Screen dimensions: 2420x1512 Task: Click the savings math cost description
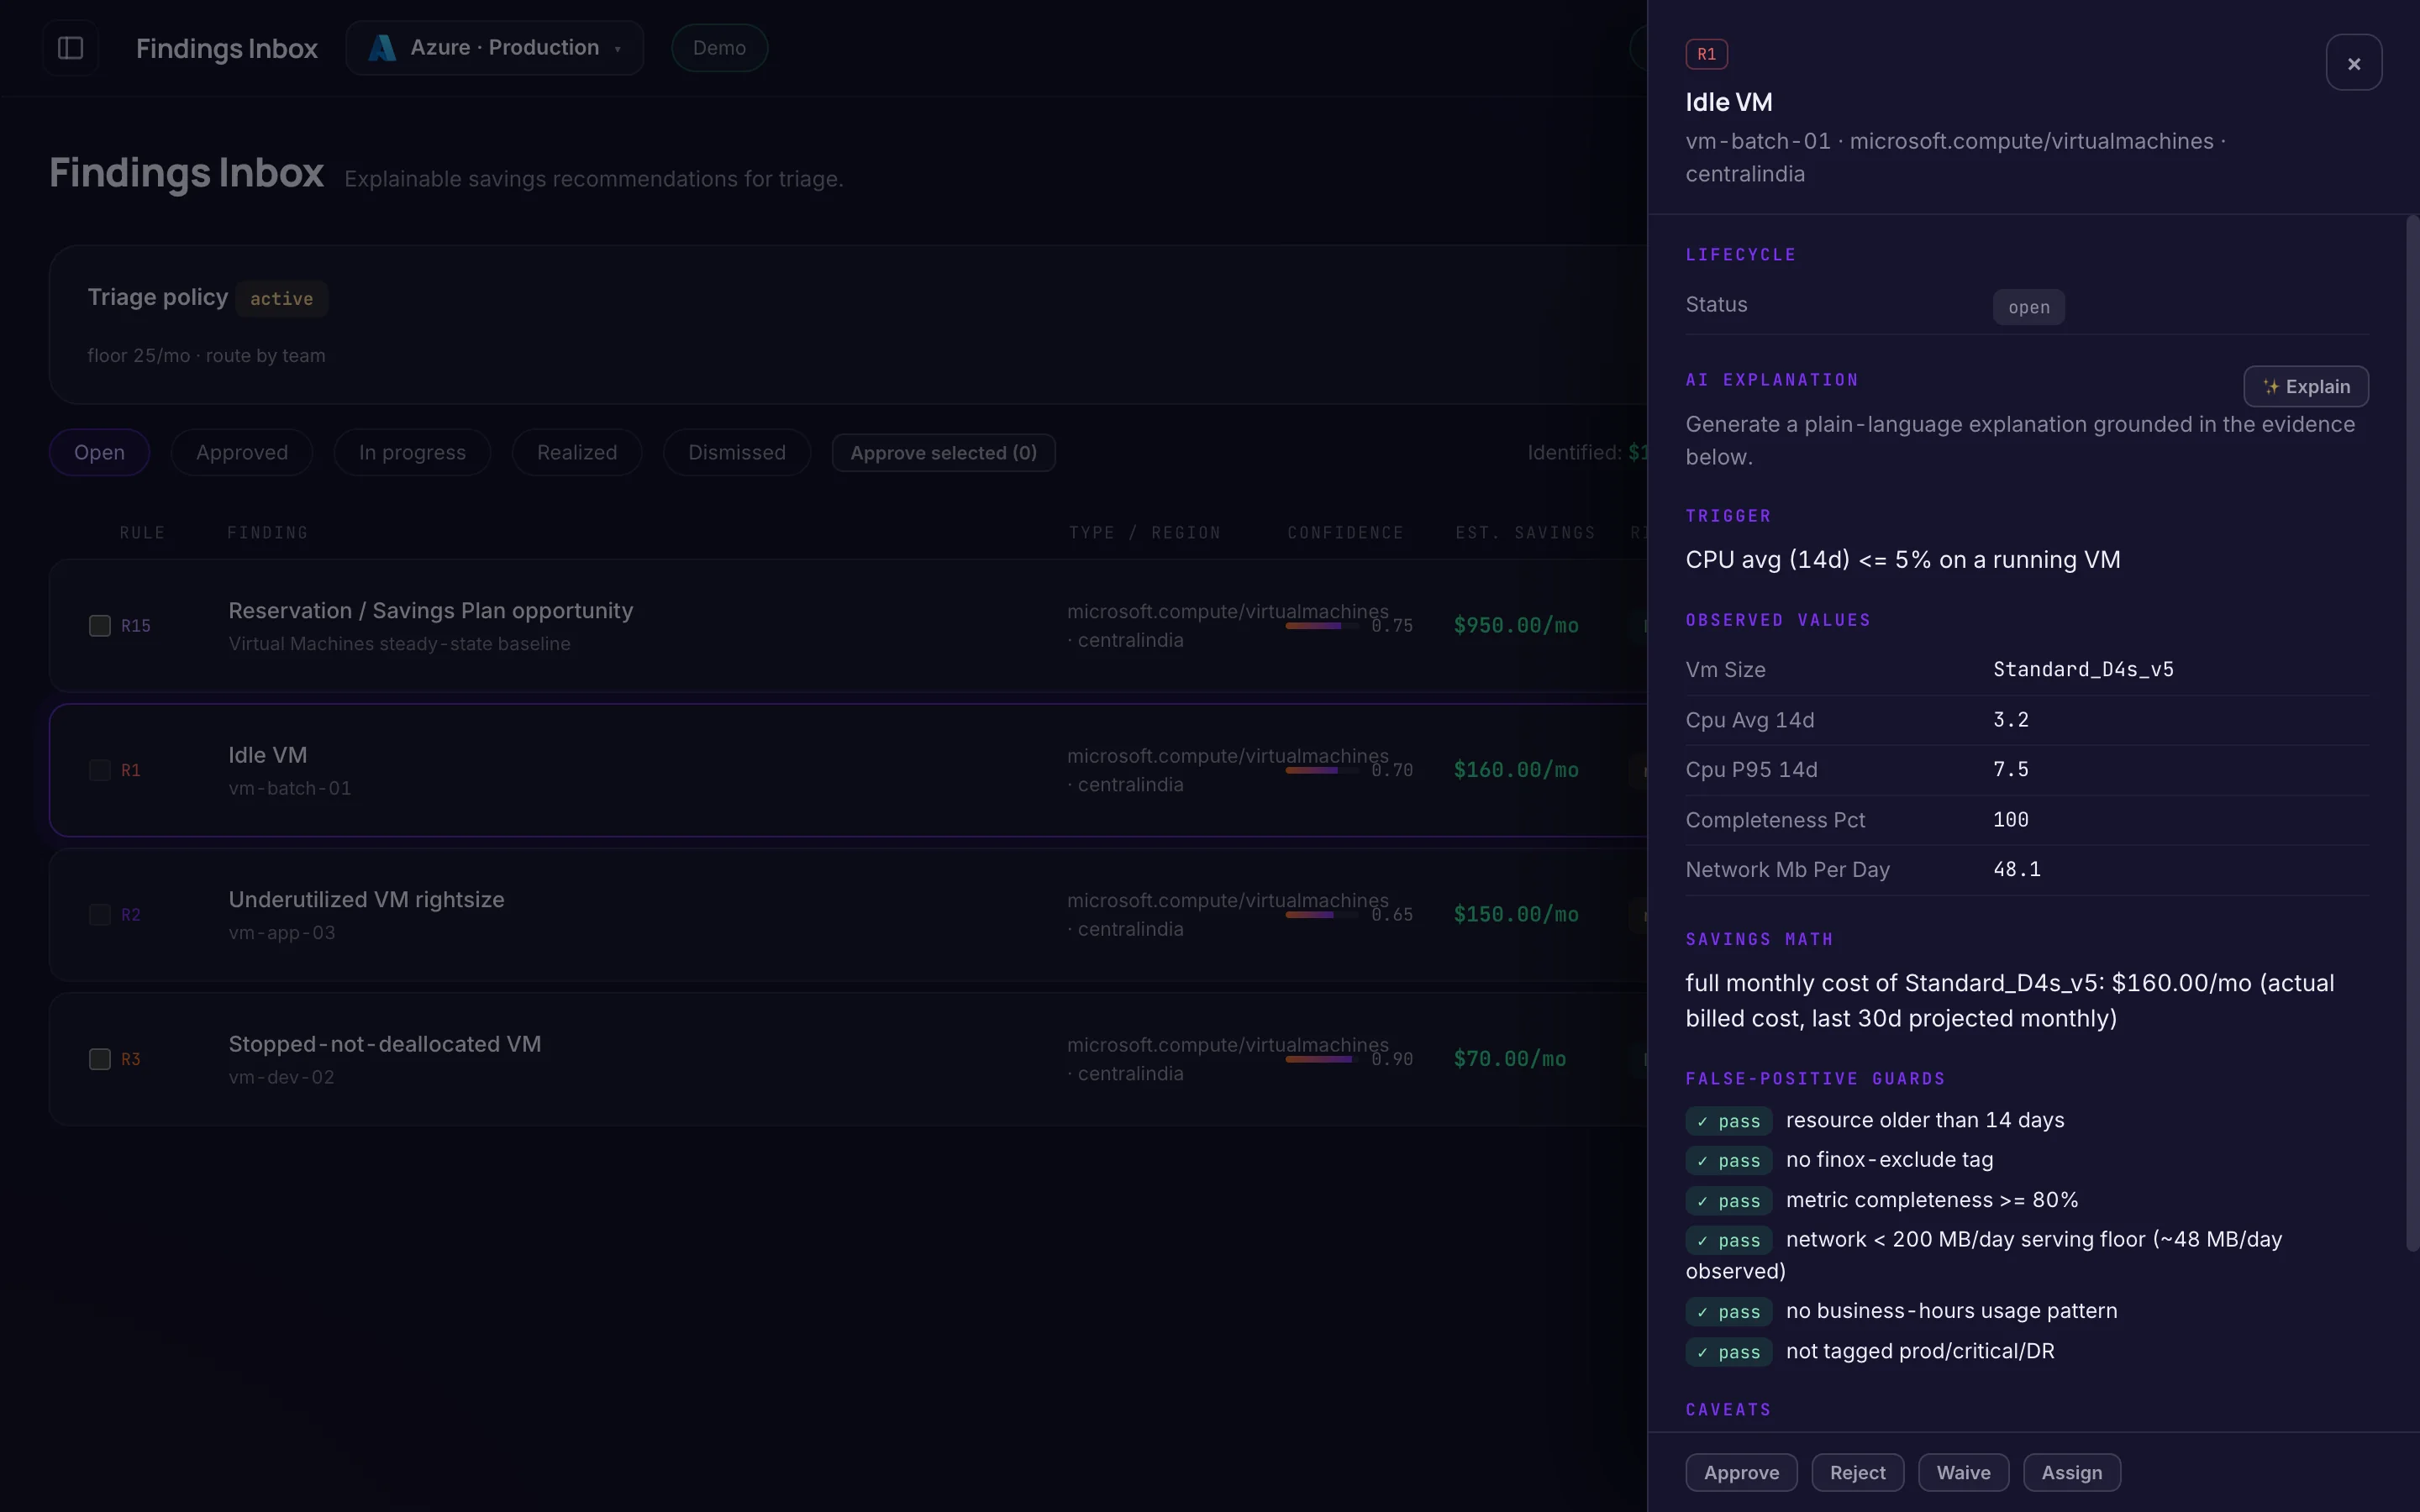pos(2009,1001)
